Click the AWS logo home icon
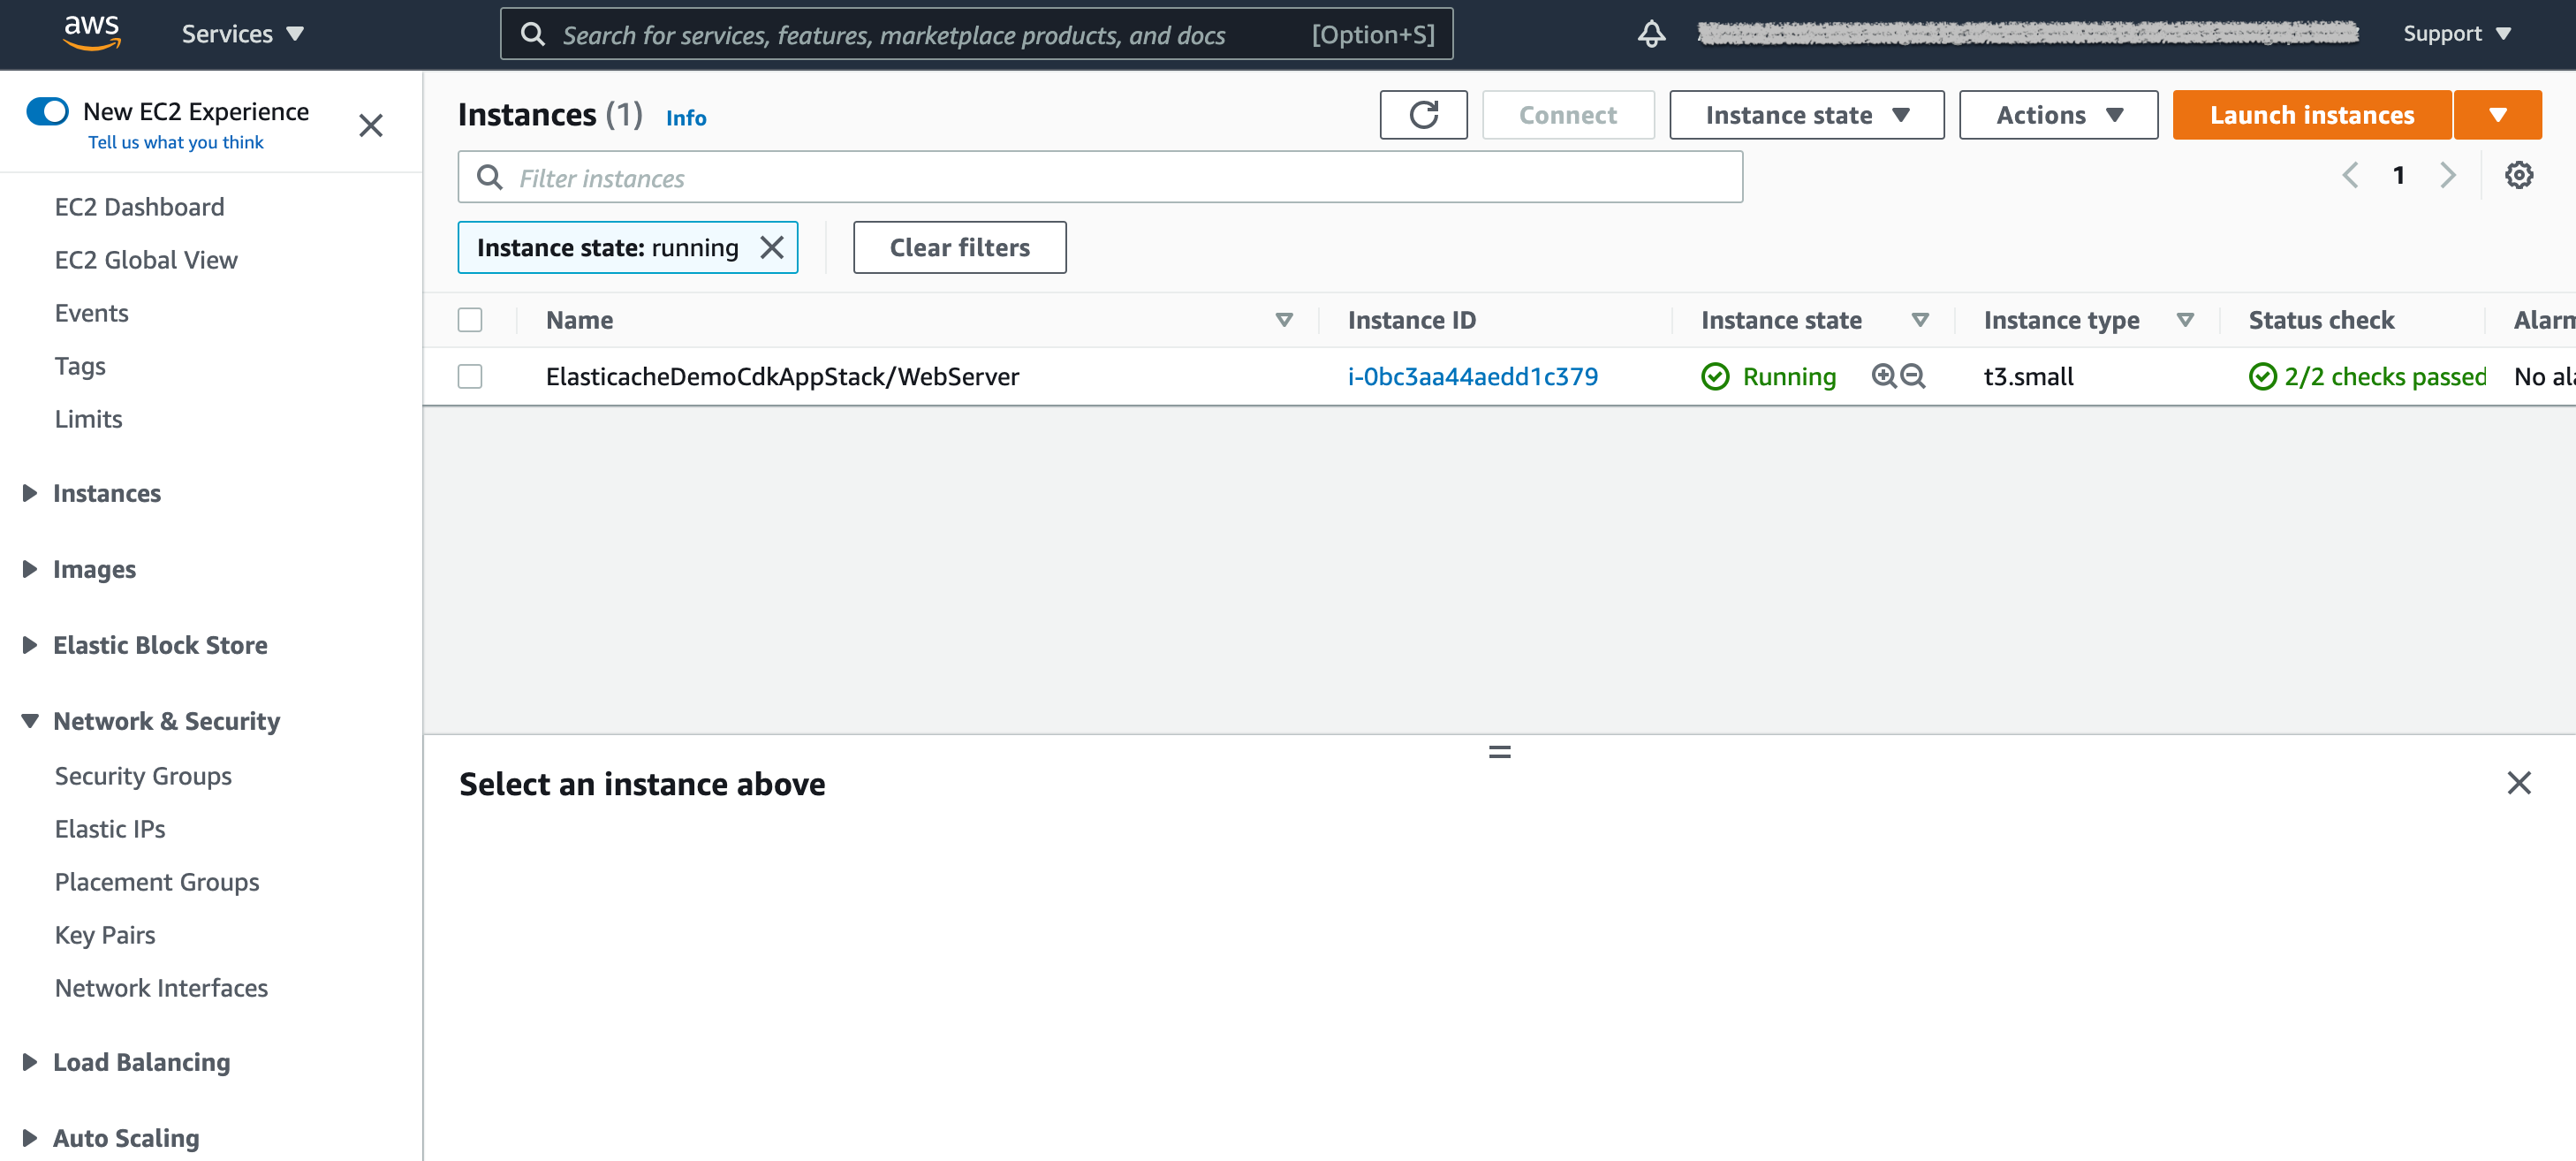Screen dimensions: 2576x1161 click(x=92, y=32)
